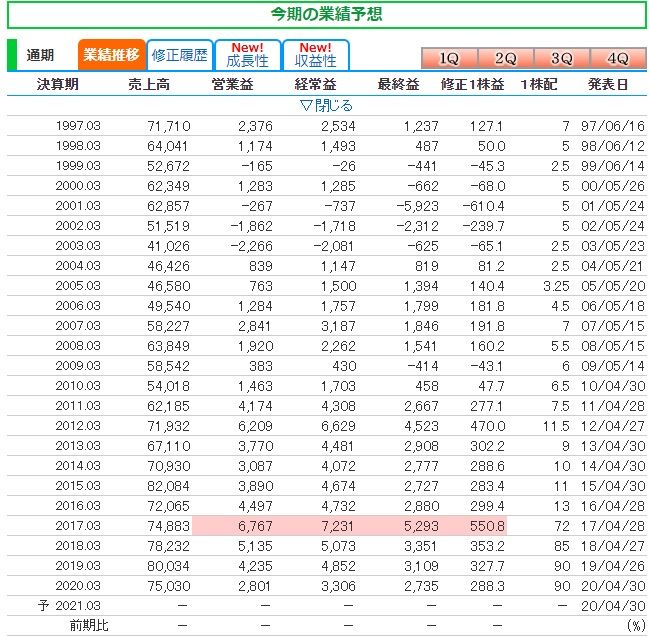Open the 修正履歴 tab

179,55
